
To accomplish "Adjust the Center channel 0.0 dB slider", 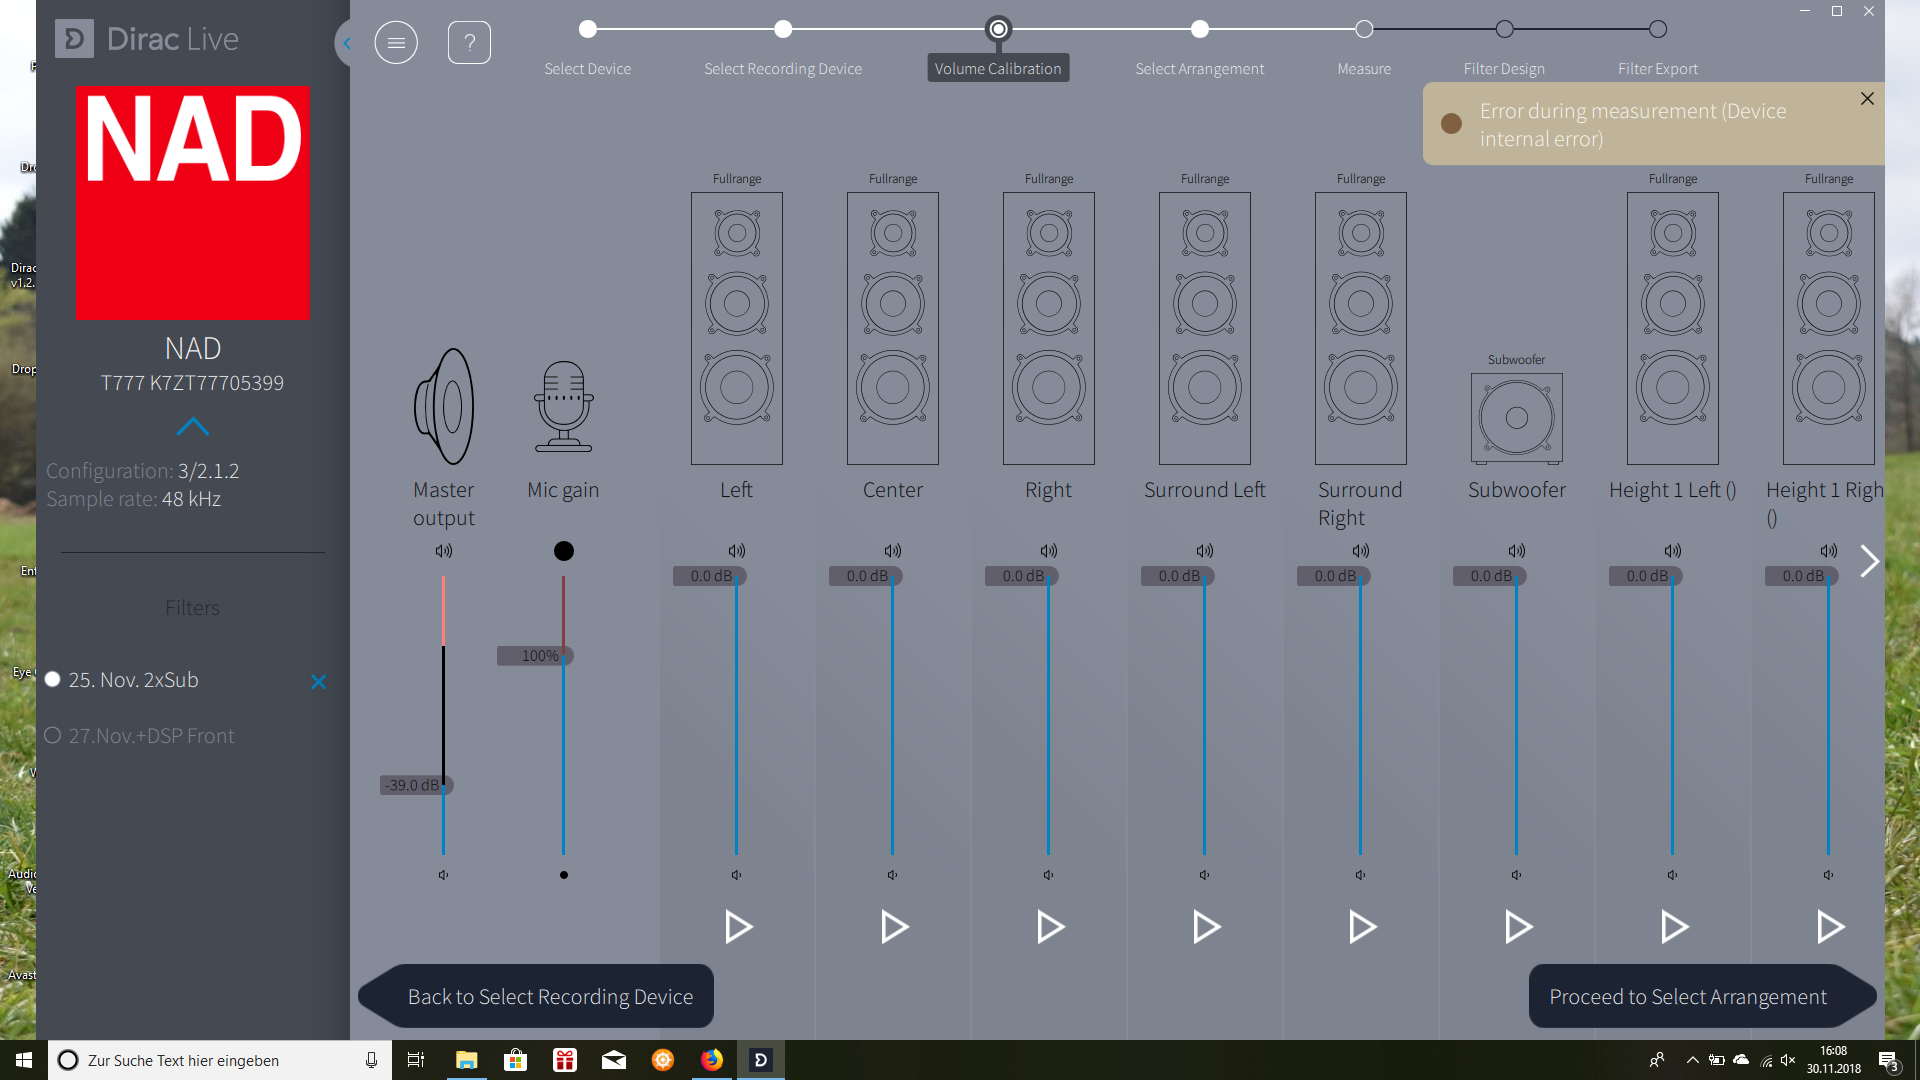I will click(x=865, y=576).
